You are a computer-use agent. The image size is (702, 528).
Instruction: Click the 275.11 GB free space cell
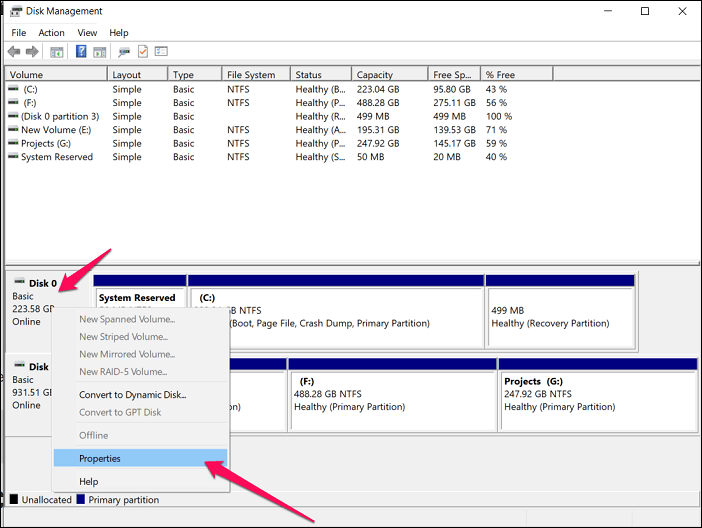(454, 103)
